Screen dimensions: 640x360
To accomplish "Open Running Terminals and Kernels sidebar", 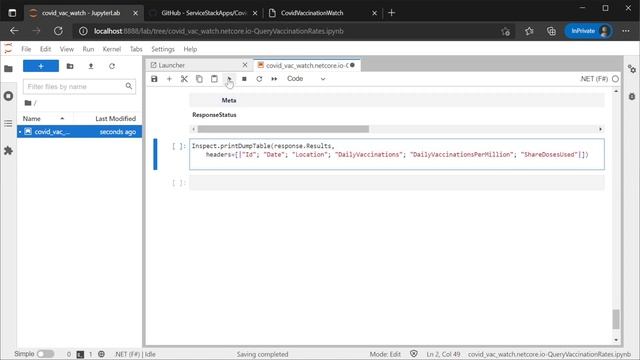I will [8, 96].
